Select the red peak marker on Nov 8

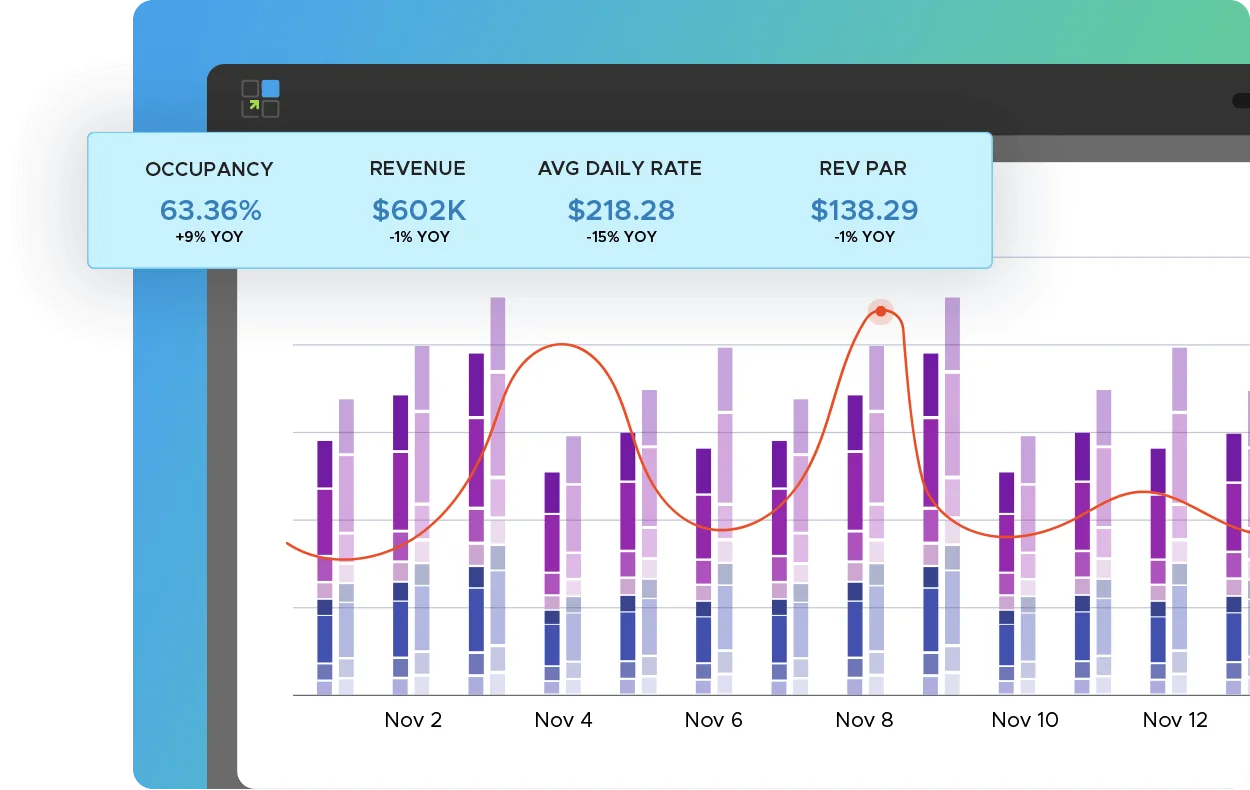pos(881,311)
